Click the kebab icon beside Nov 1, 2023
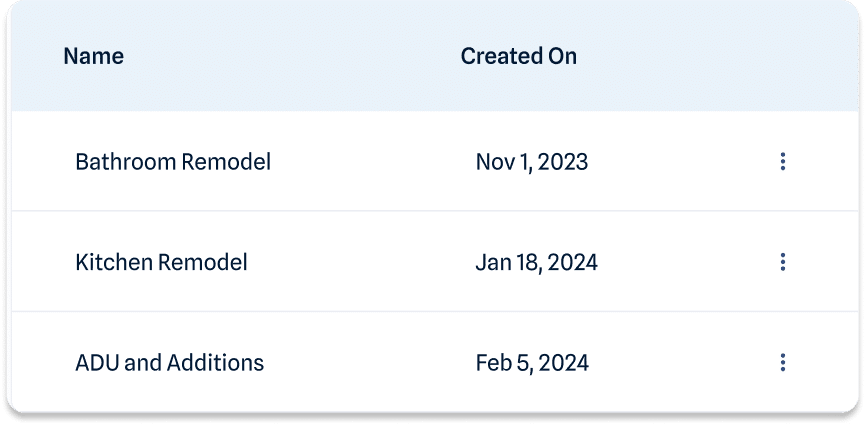Viewport: 865px width, 425px height. 782,162
